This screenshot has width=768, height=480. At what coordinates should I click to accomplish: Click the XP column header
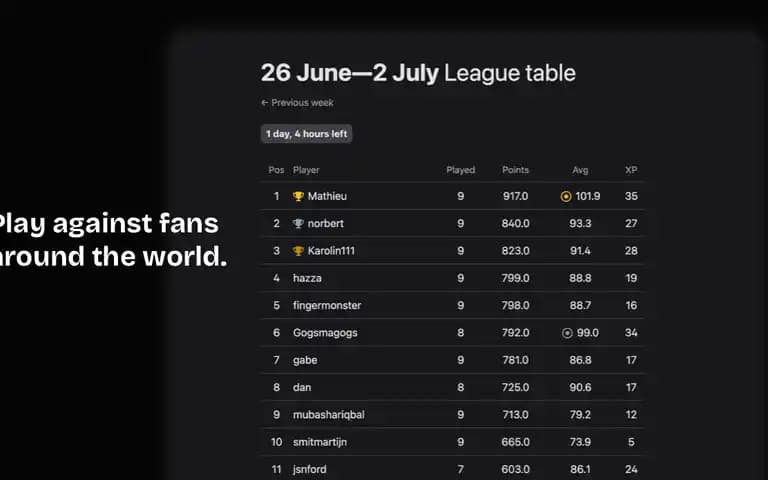tap(631, 170)
